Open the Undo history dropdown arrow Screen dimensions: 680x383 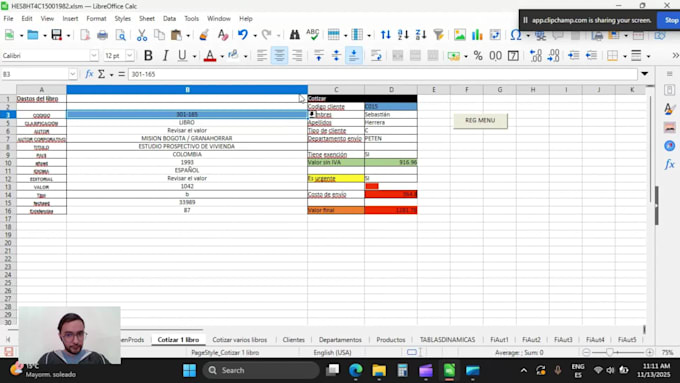[255, 36]
